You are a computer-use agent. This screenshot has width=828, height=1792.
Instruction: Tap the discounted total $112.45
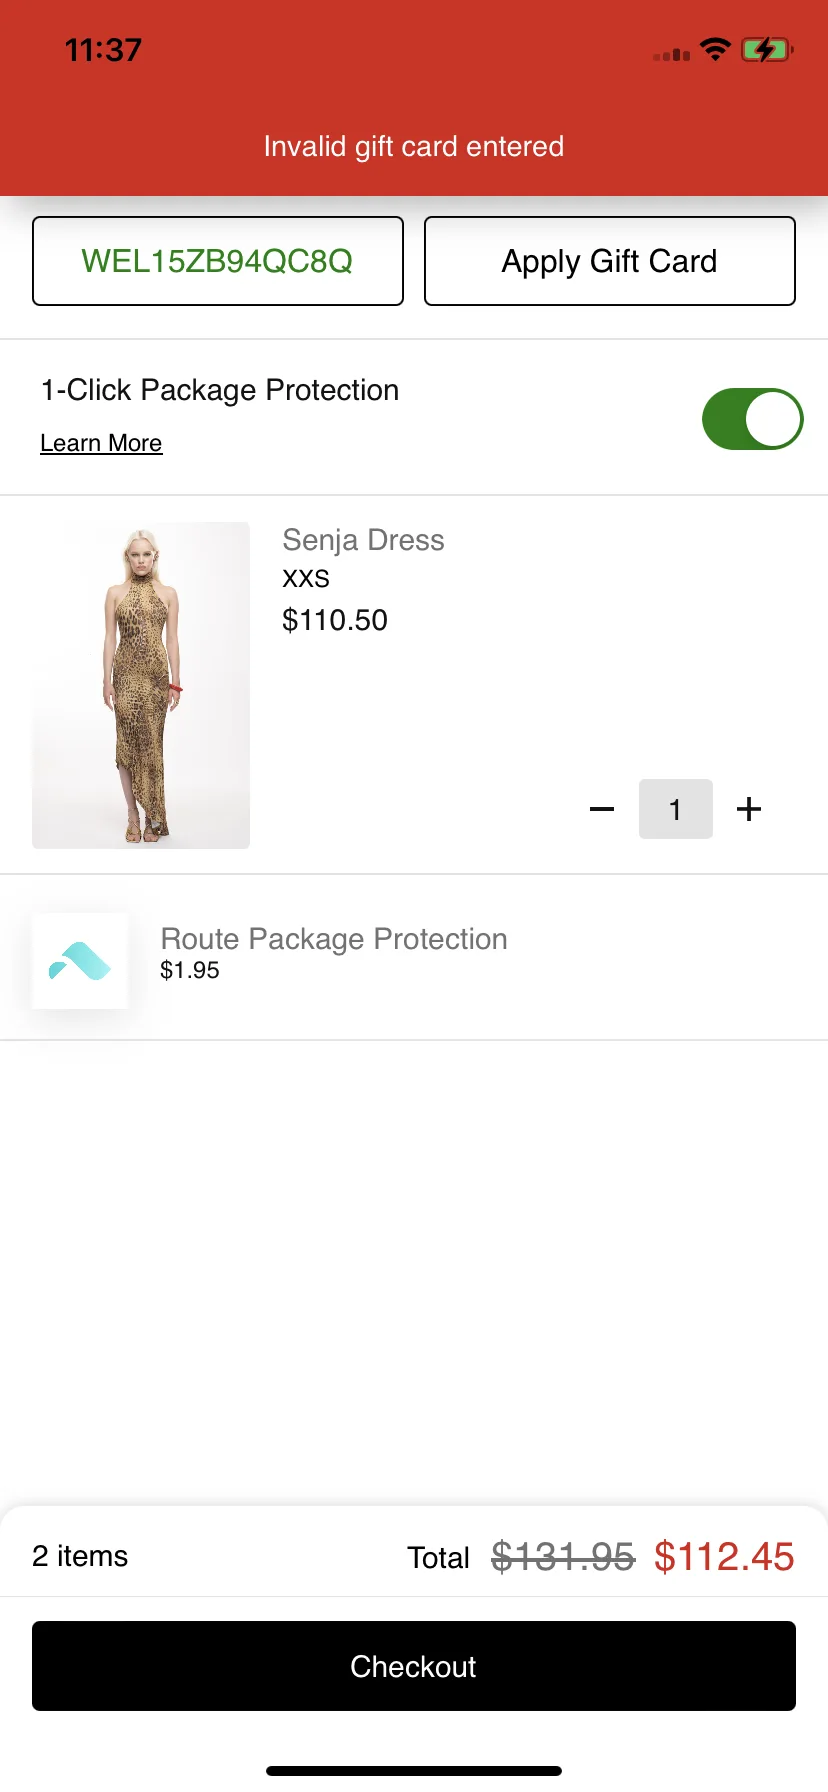click(724, 1556)
